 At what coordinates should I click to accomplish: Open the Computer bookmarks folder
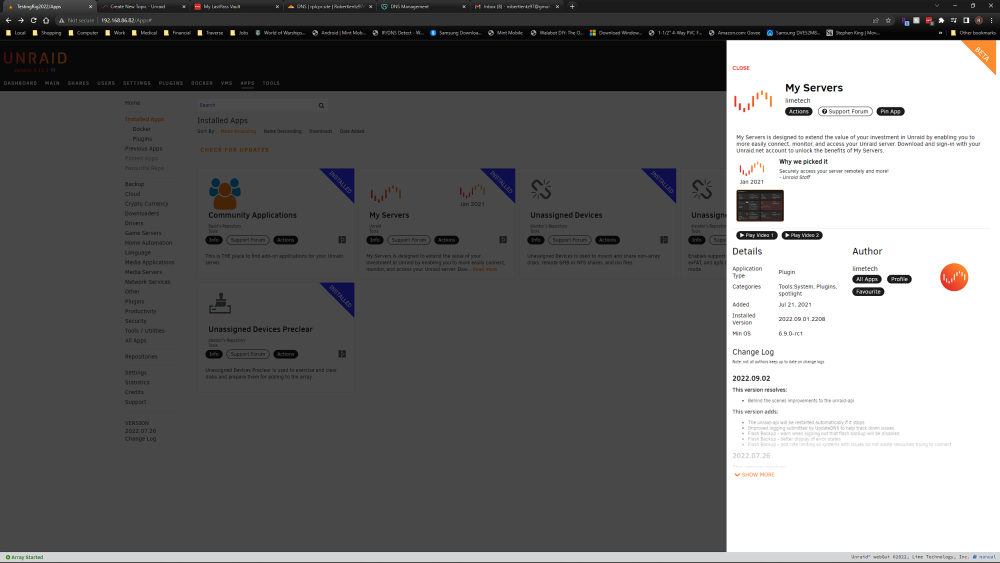tap(83, 33)
